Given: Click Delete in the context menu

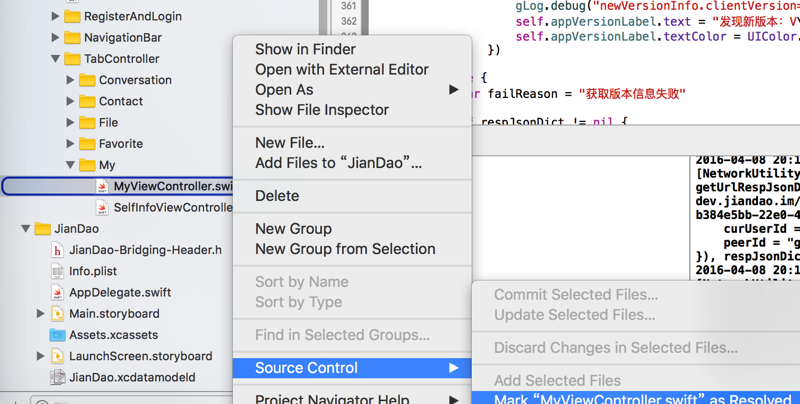Looking at the screenshot, I should click(277, 195).
